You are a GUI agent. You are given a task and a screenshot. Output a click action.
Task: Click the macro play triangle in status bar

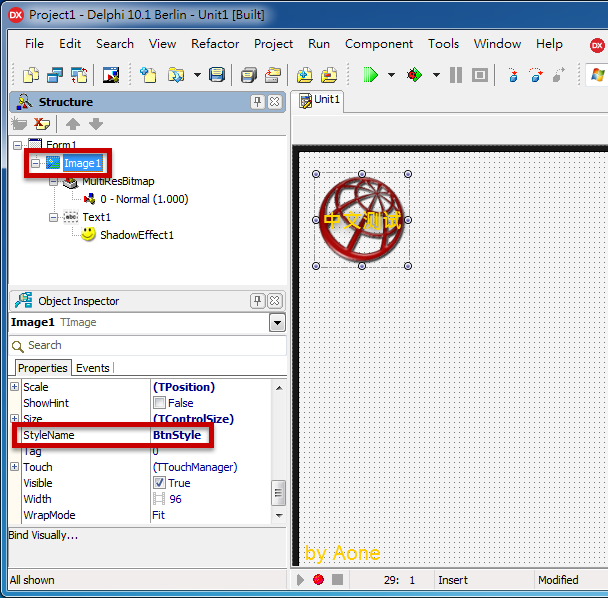point(300,579)
